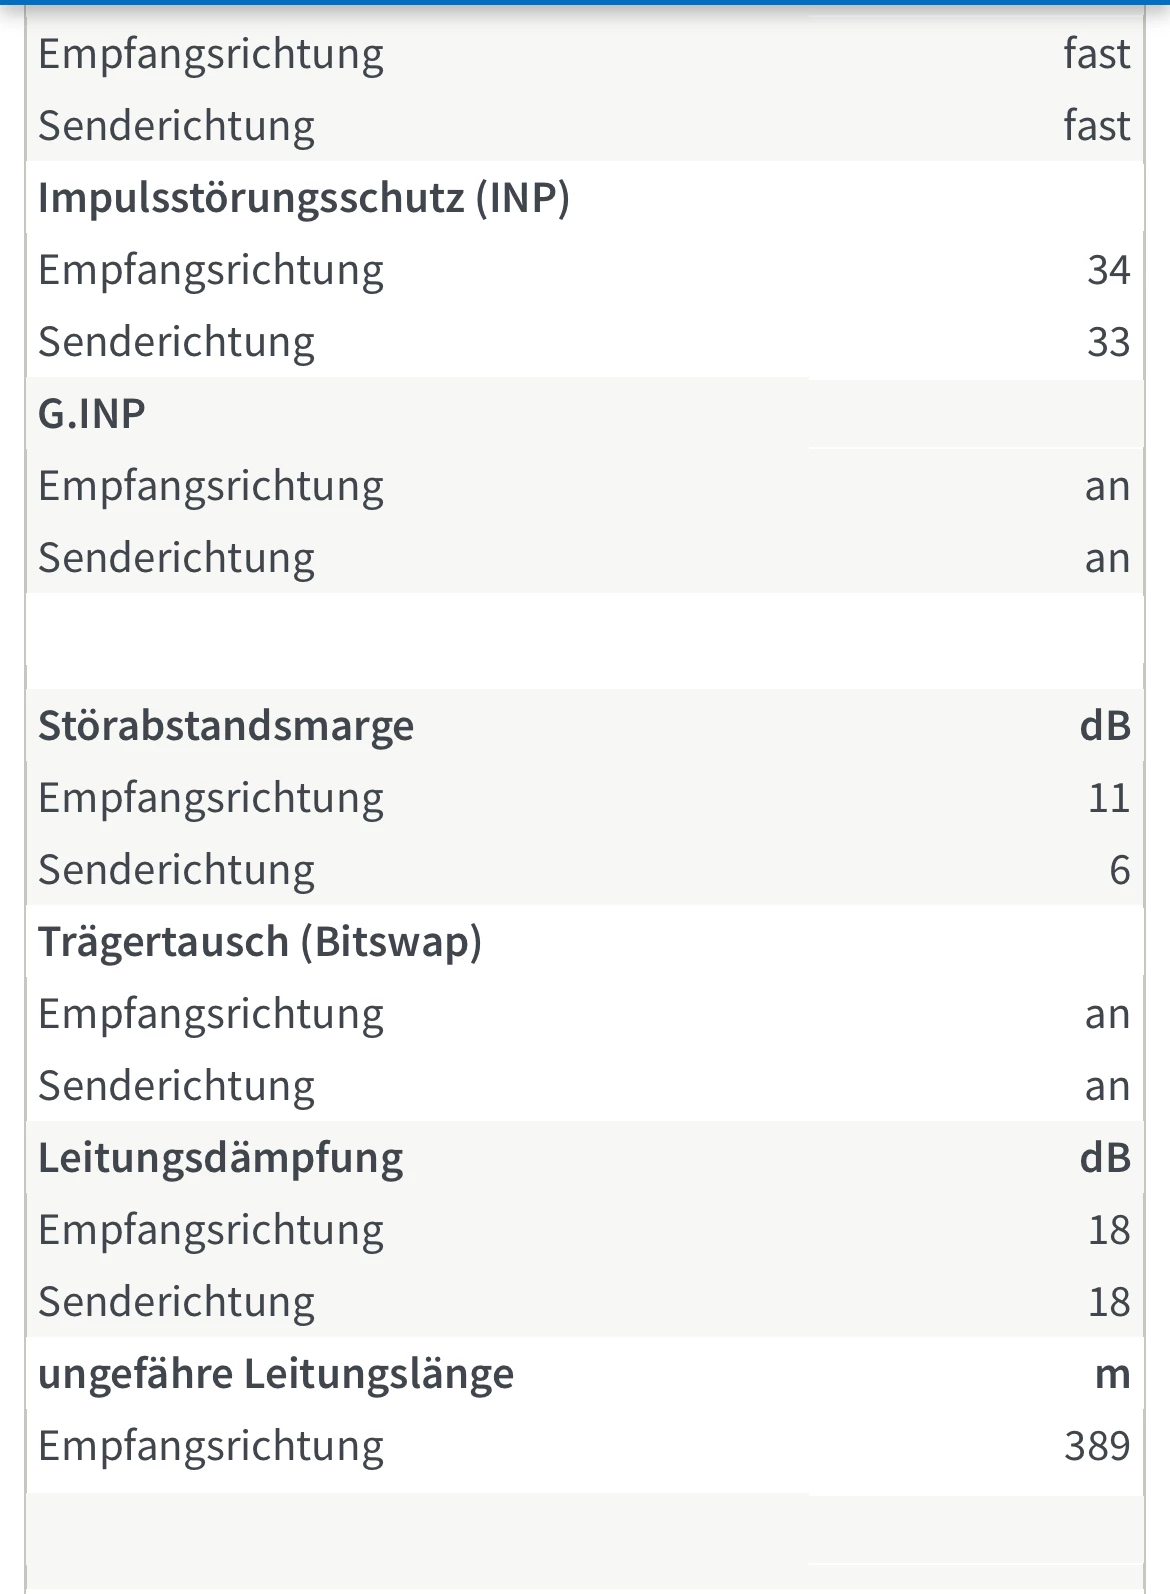Image resolution: width=1170 pixels, height=1594 pixels.
Task: Click the dB unit beside Leitungsdämpfung
Action: [1104, 1158]
